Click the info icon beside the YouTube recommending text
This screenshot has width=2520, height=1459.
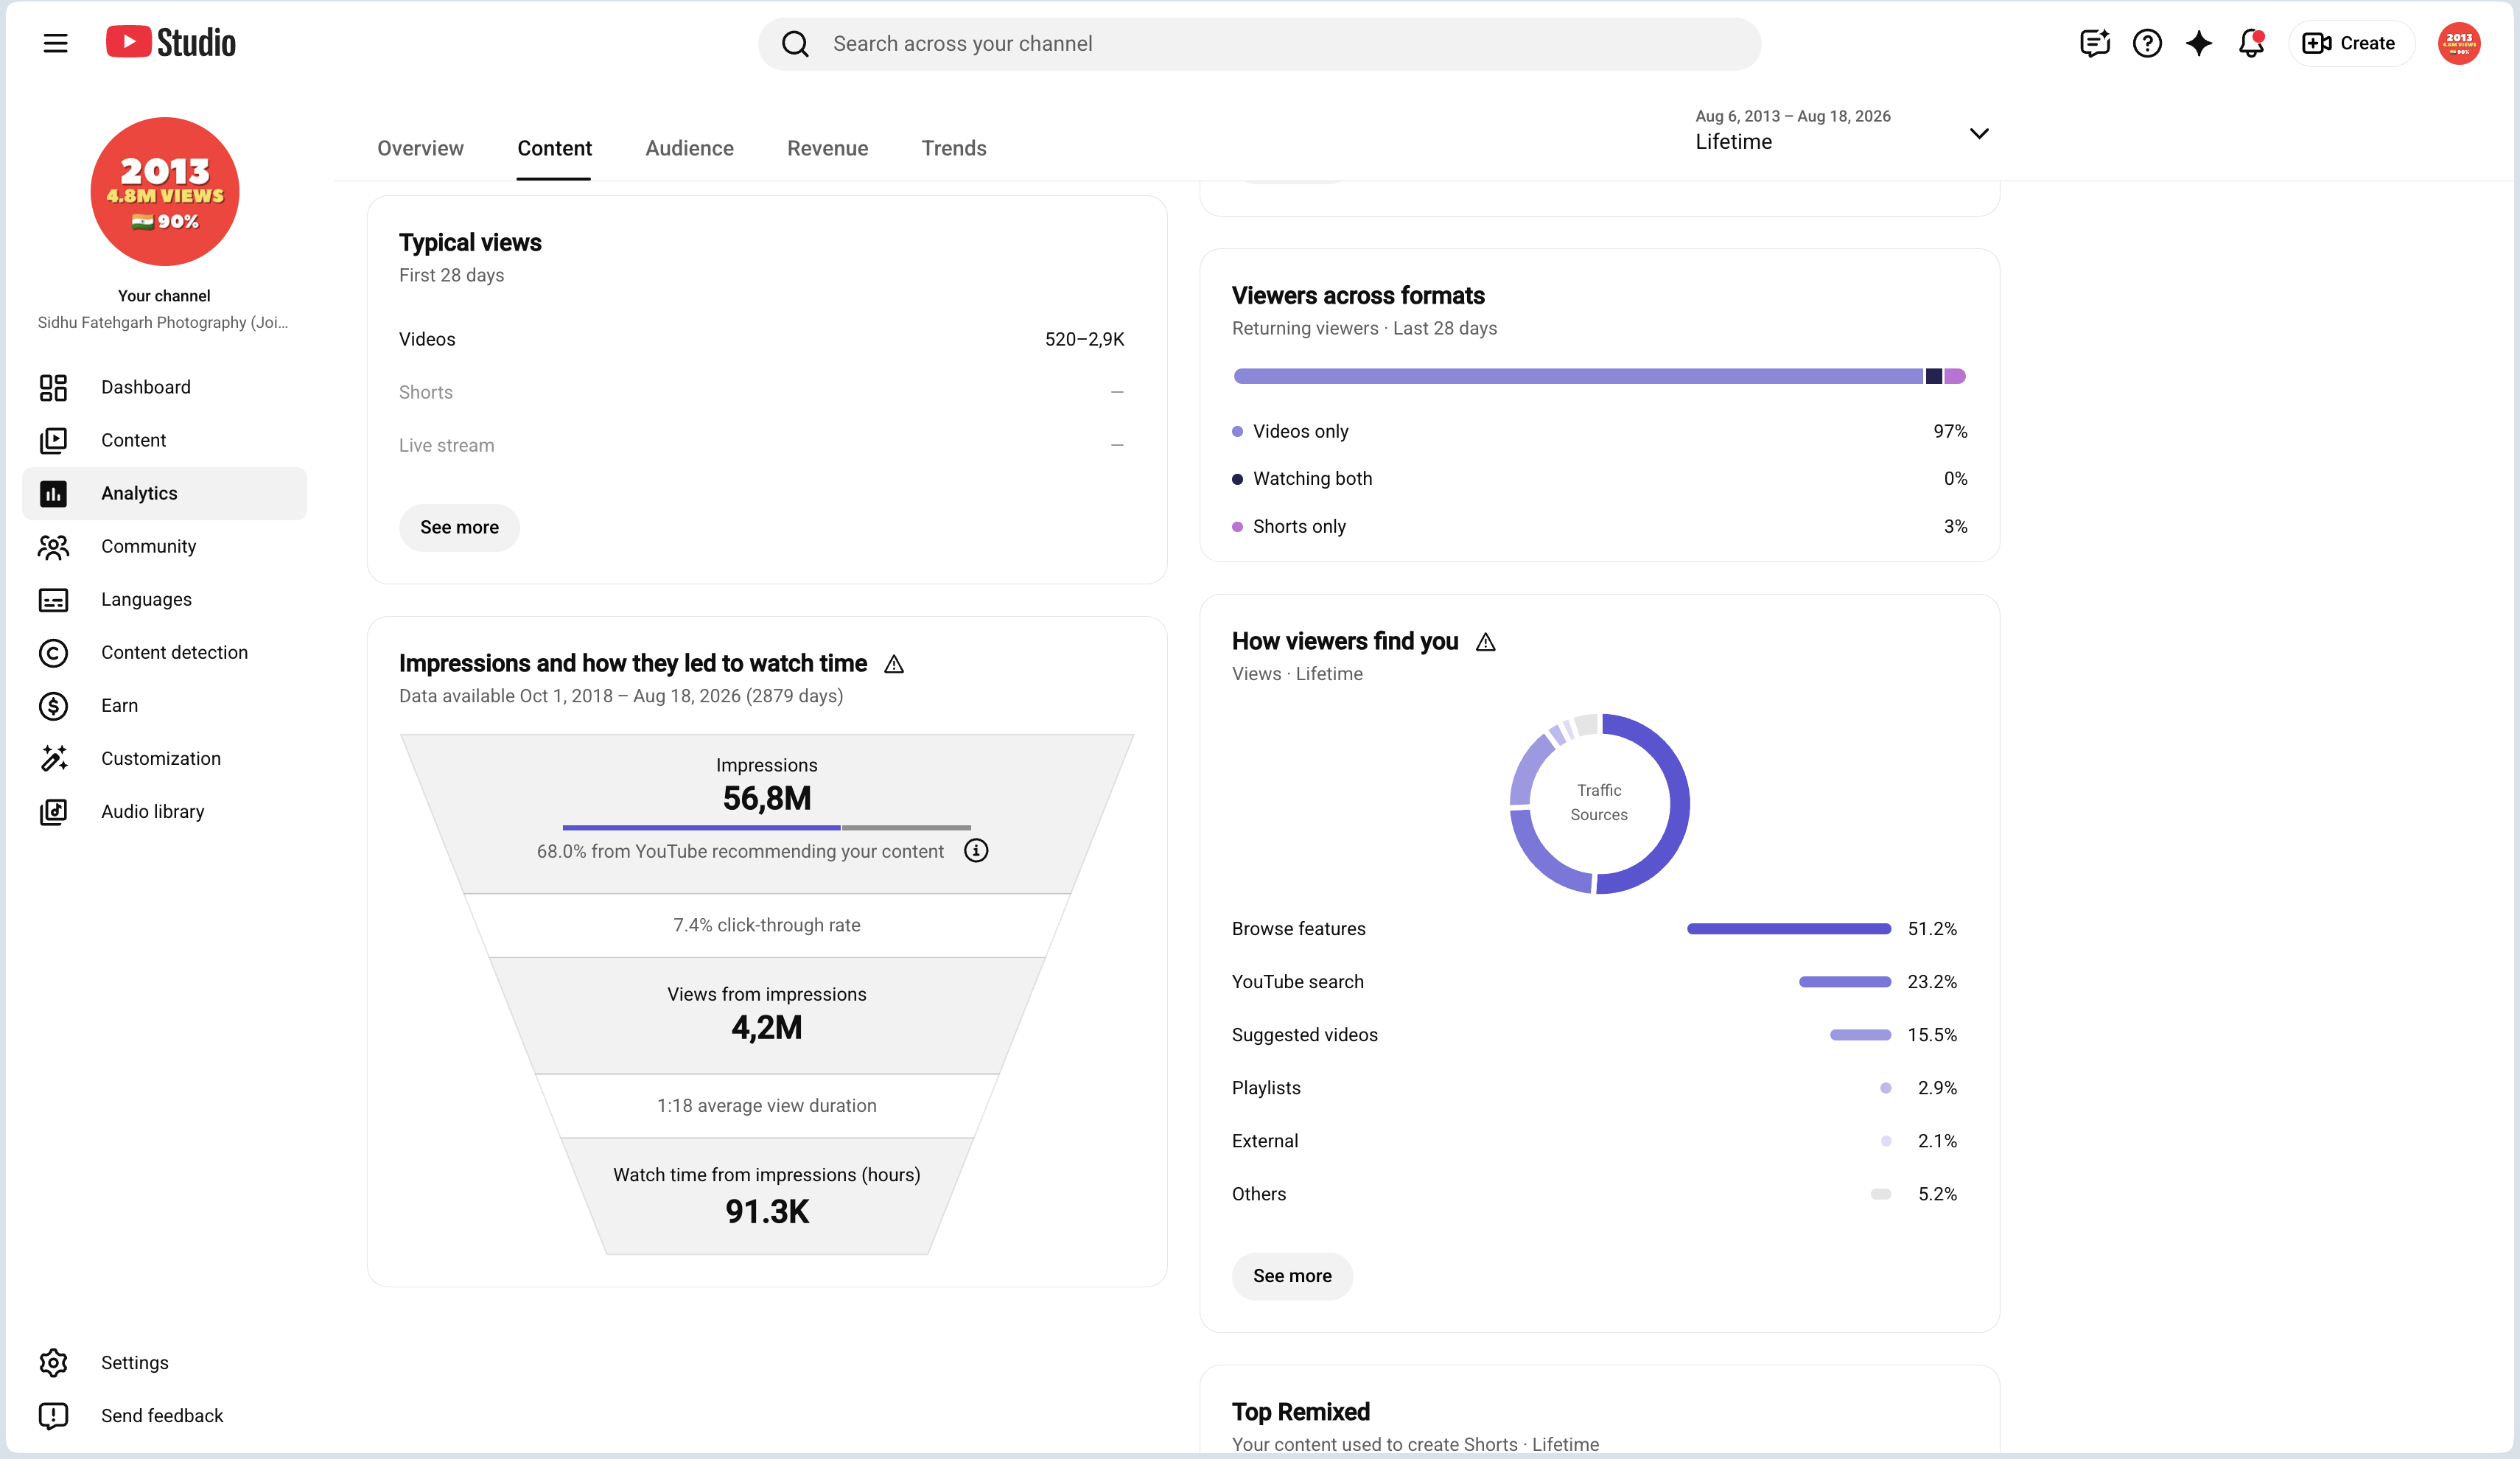976,851
